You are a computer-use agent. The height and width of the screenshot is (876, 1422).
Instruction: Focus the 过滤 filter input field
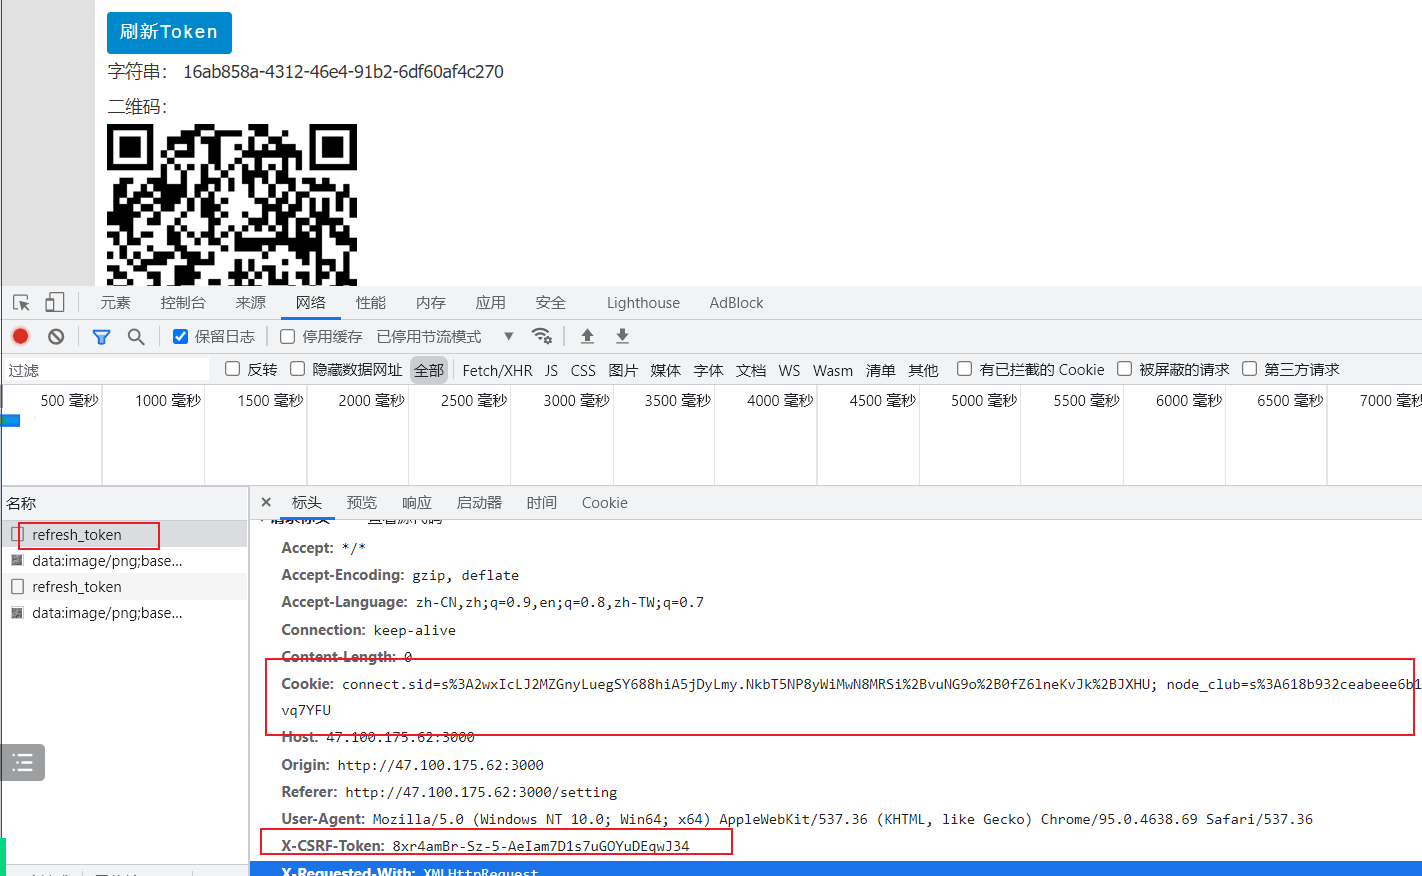(107, 370)
